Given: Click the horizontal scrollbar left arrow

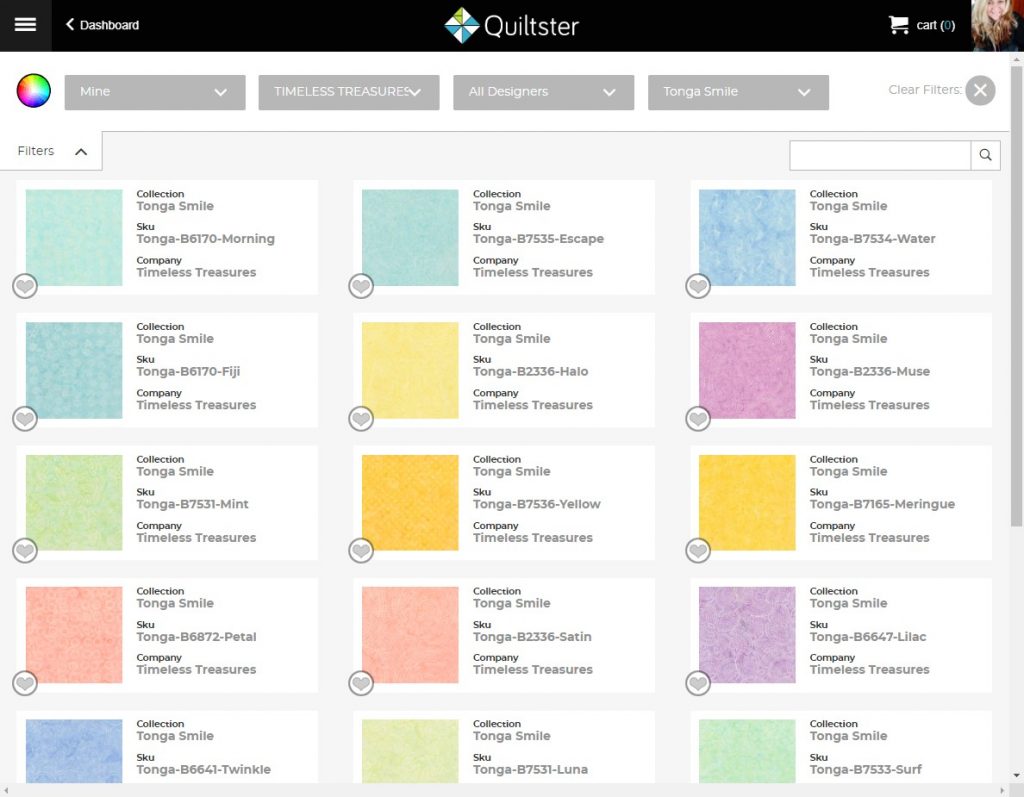Looking at the screenshot, I should [x=7, y=790].
